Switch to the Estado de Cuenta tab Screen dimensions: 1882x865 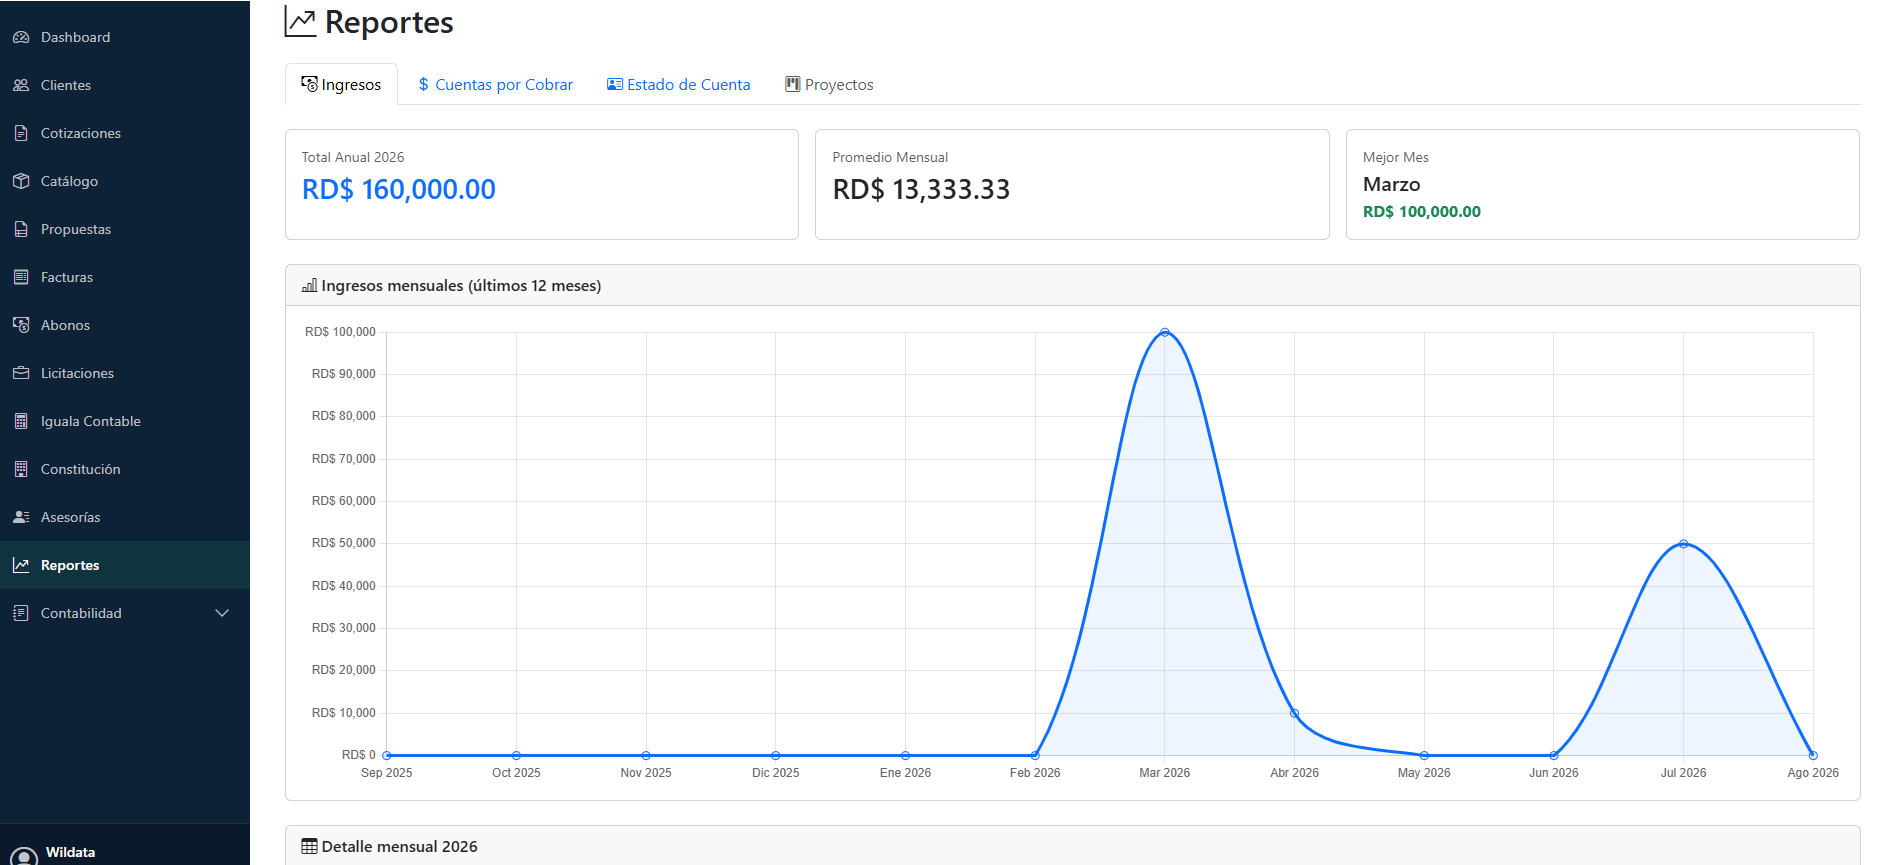(679, 84)
